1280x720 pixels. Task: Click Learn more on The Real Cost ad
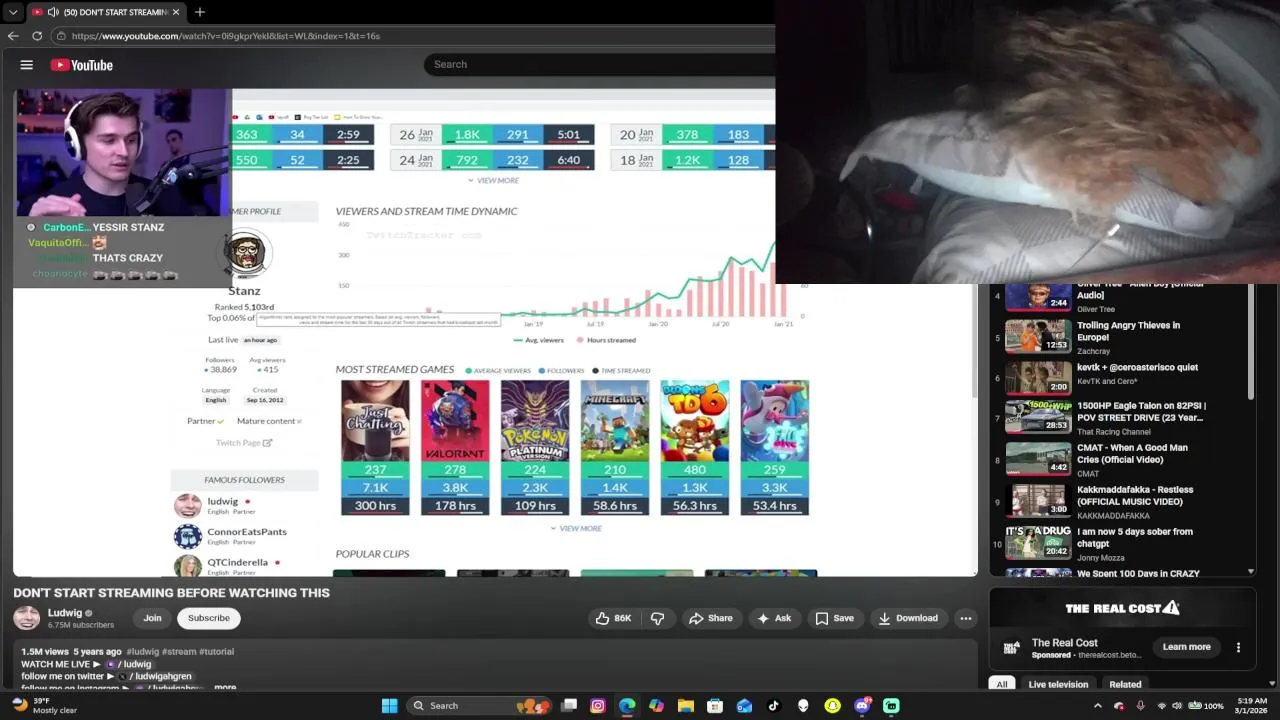1187,647
